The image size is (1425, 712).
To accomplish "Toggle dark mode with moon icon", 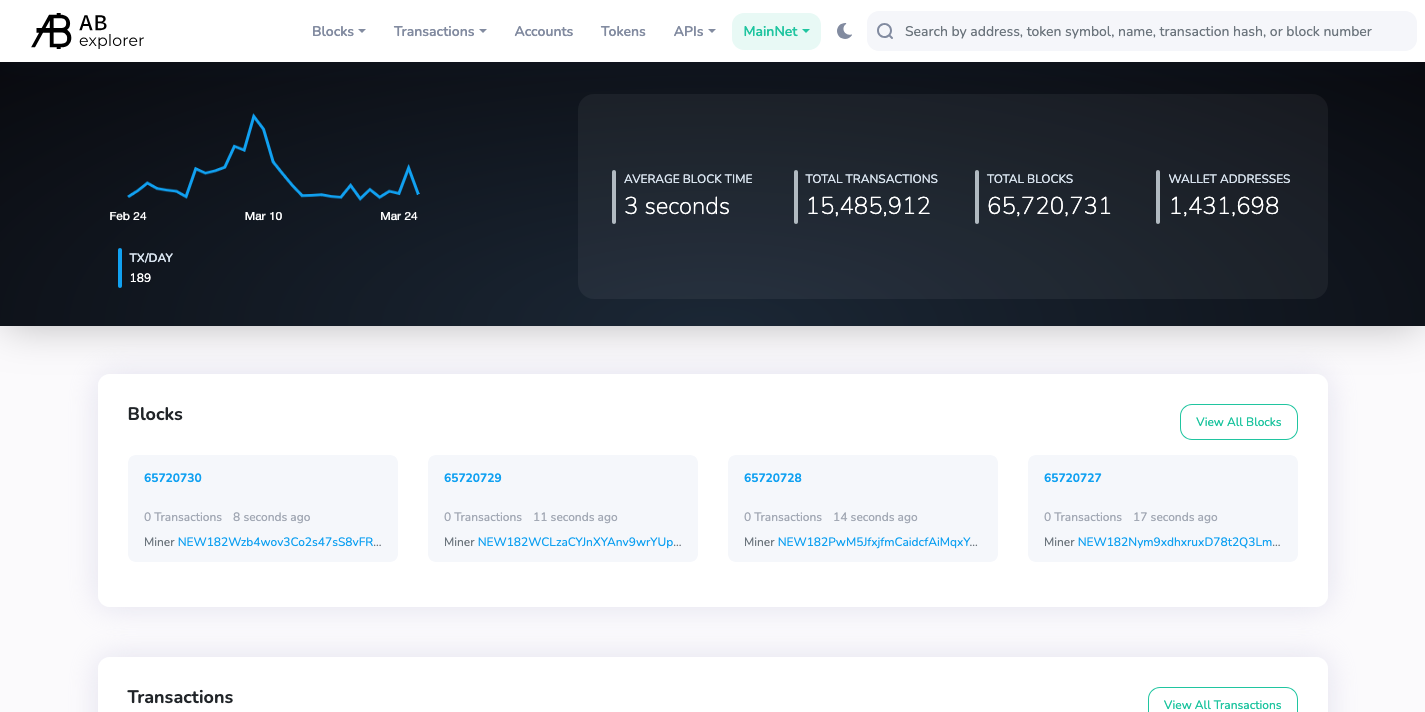I will coord(844,31).
